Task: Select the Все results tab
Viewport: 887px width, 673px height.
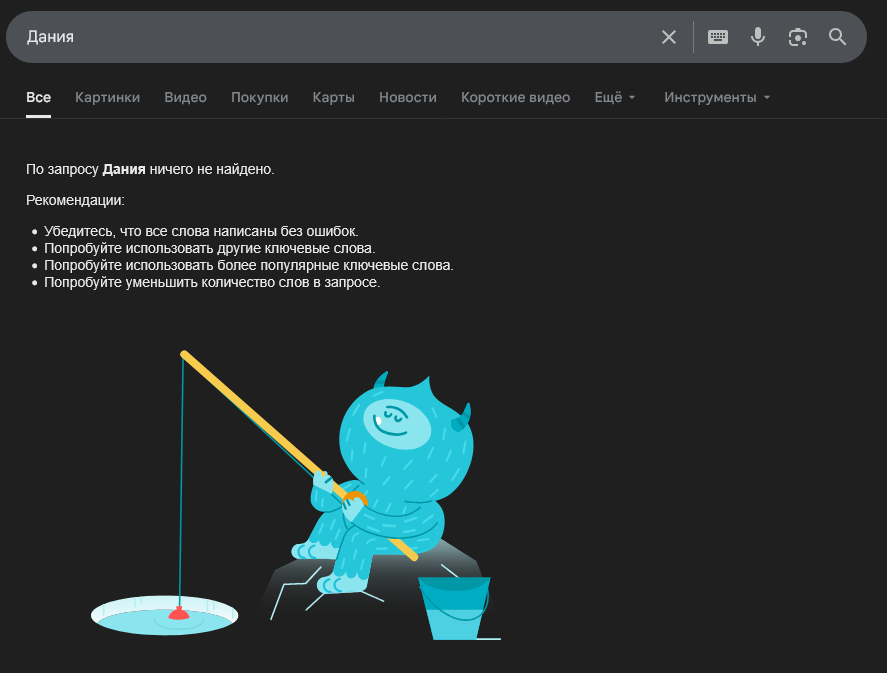Action: [x=38, y=97]
